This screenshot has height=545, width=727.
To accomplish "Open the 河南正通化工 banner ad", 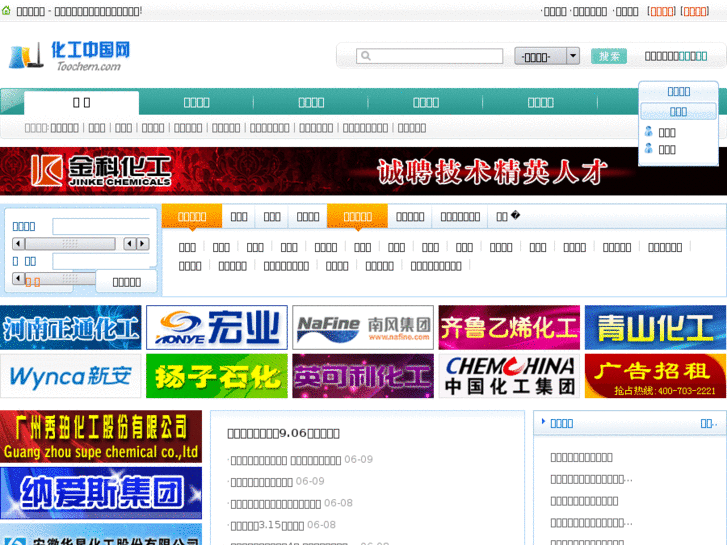I will (70, 327).
